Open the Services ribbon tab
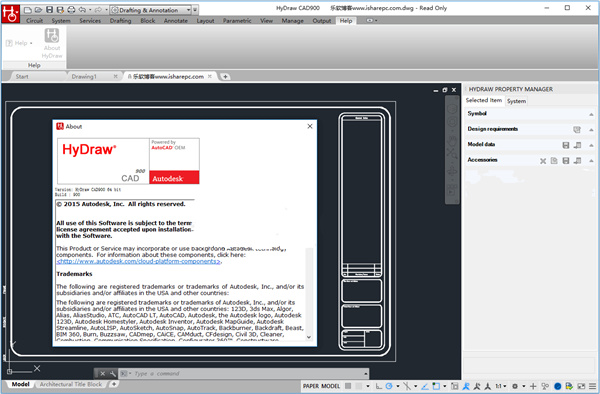The height and width of the screenshot is (394, 600). pyautogui.click(x=90, y=21)
